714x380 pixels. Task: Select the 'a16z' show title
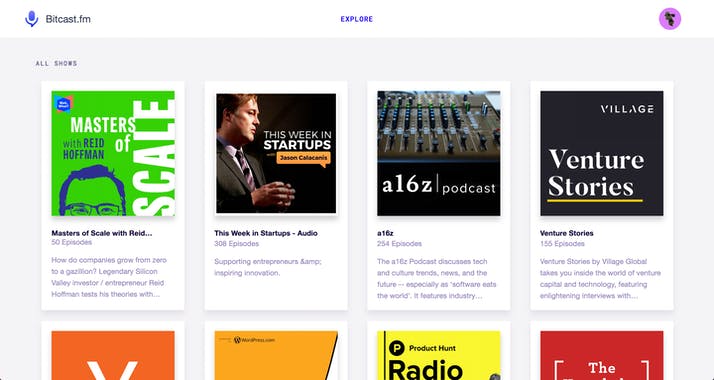click(385, 233)
